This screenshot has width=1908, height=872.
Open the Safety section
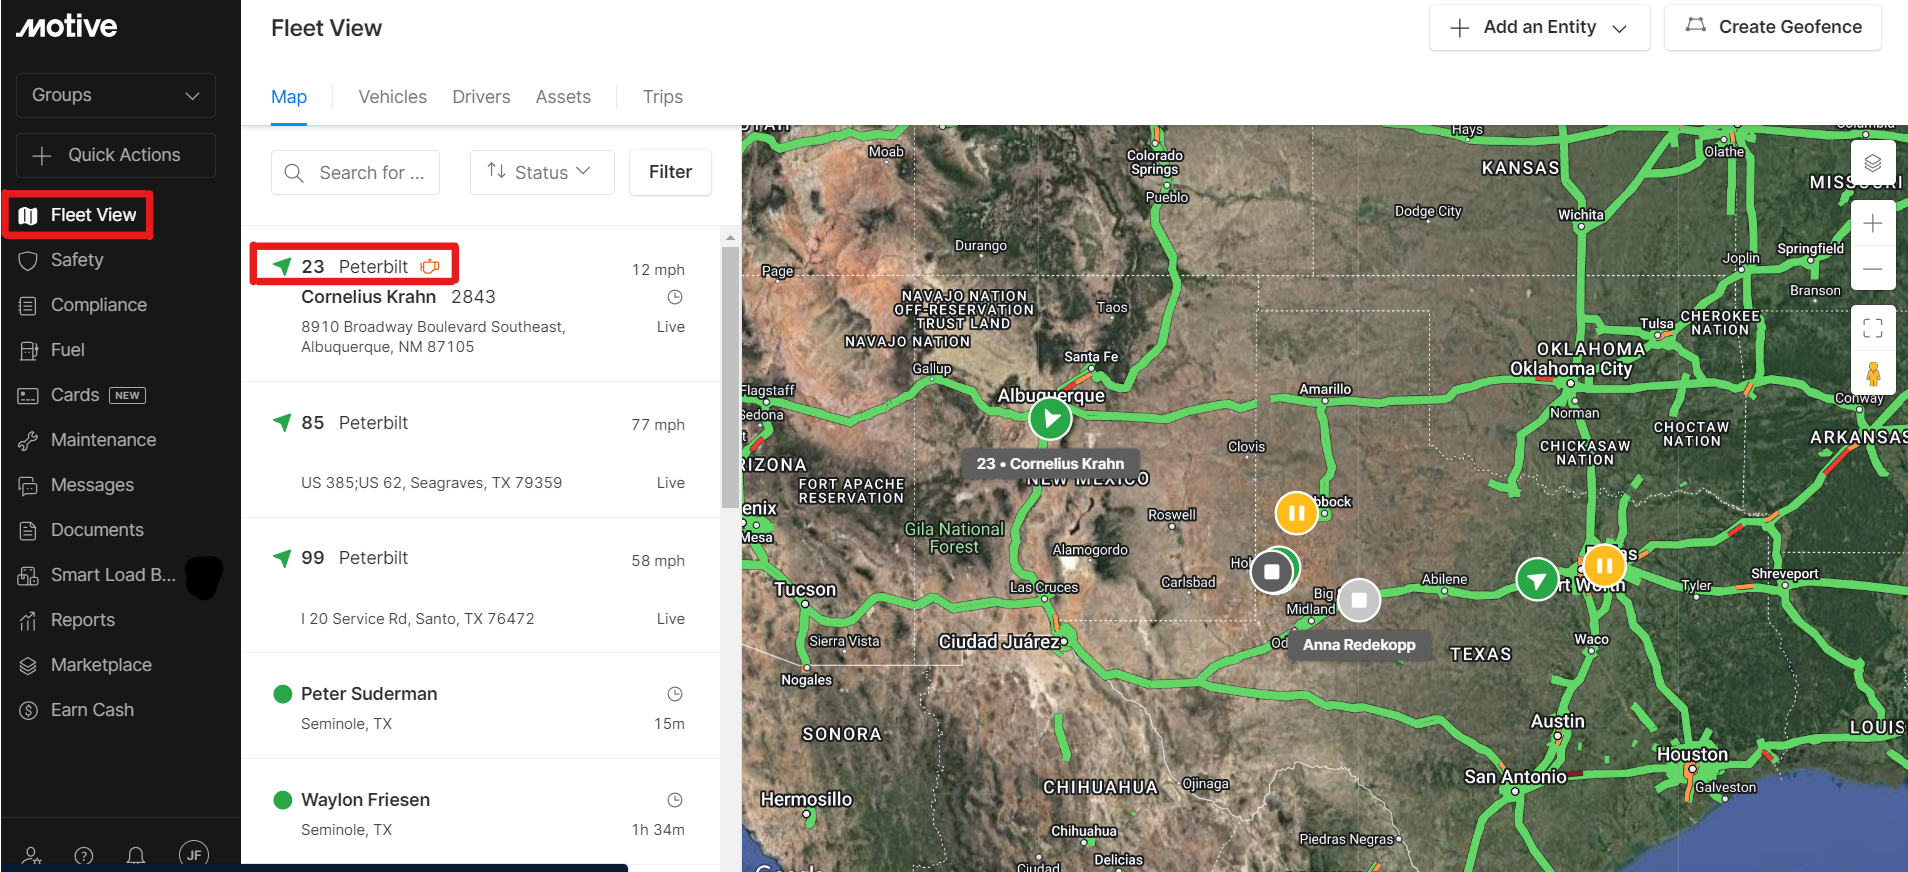77,260
